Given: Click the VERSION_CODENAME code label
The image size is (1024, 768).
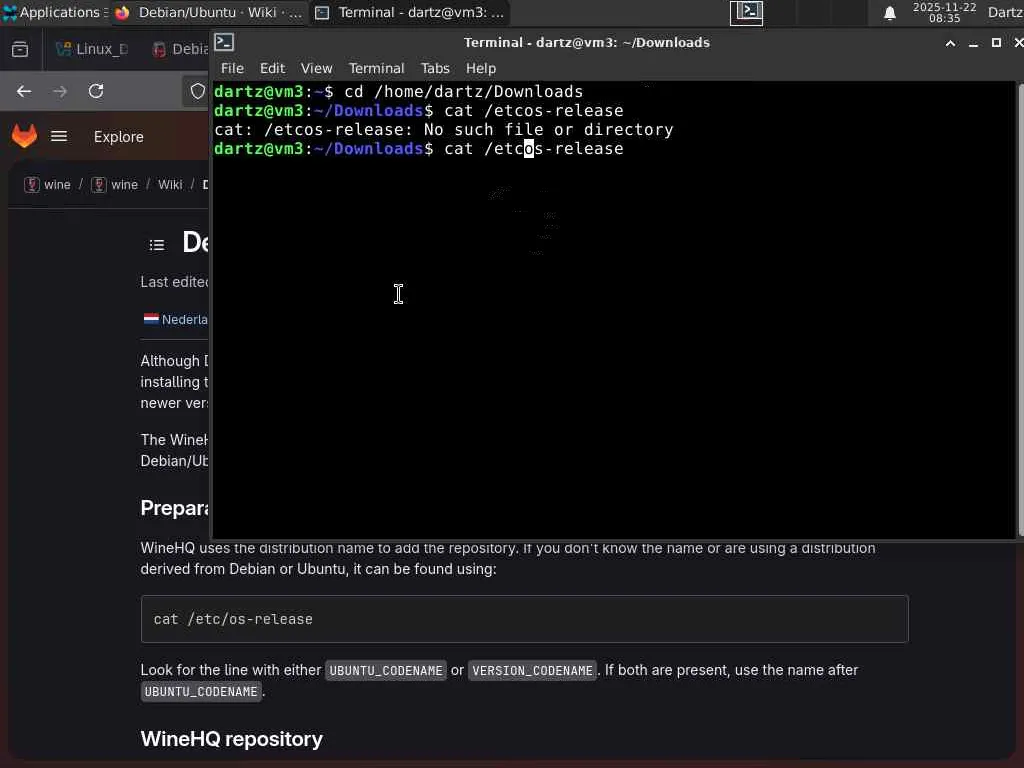Looking at the screenshot, I should point(532,671).
